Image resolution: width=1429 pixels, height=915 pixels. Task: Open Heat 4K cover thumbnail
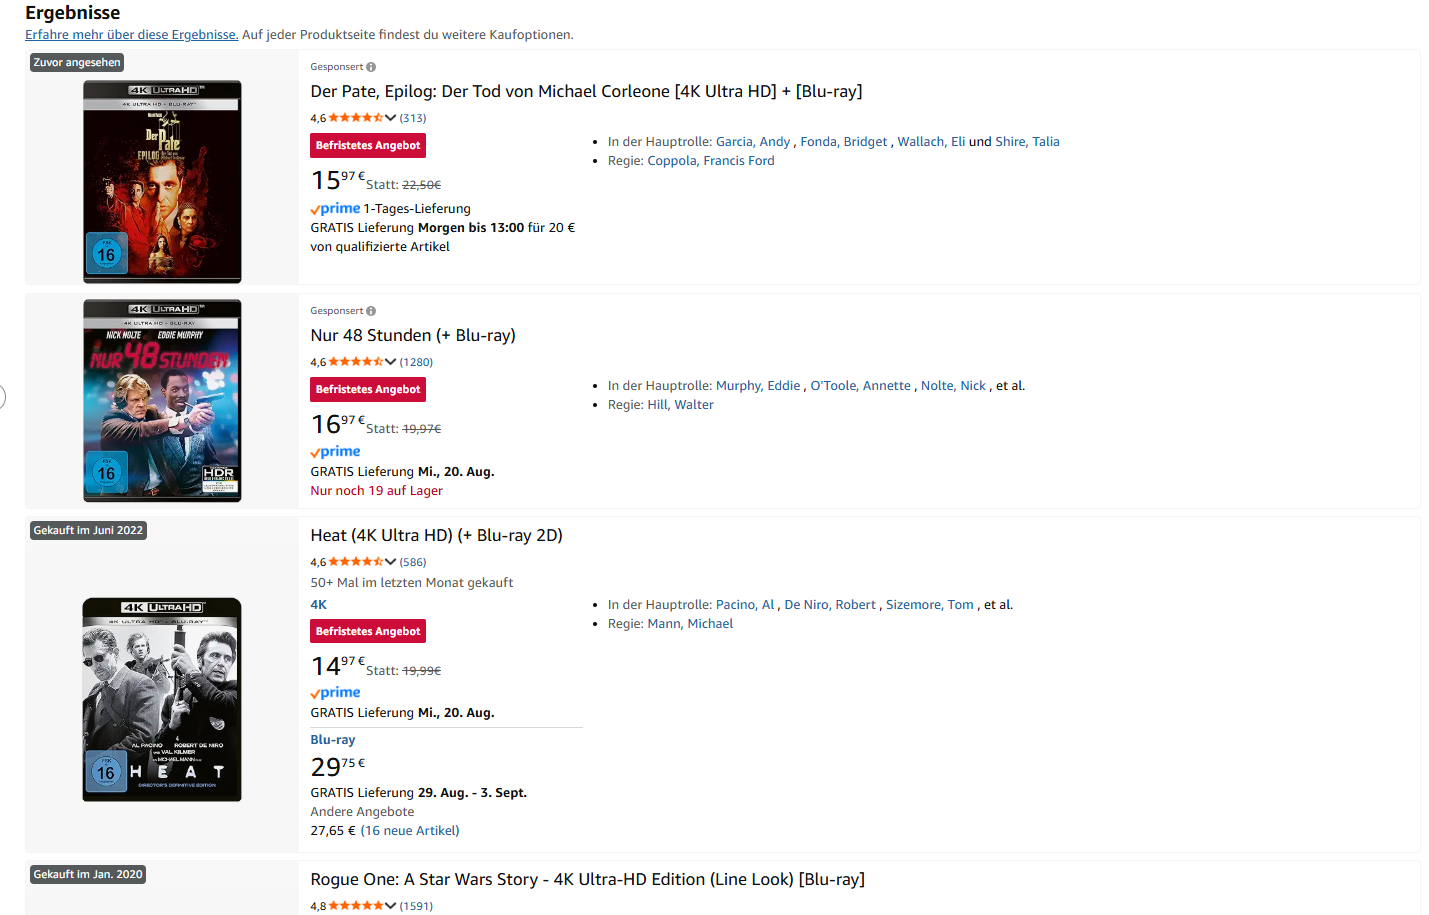(x=162, y=699)
